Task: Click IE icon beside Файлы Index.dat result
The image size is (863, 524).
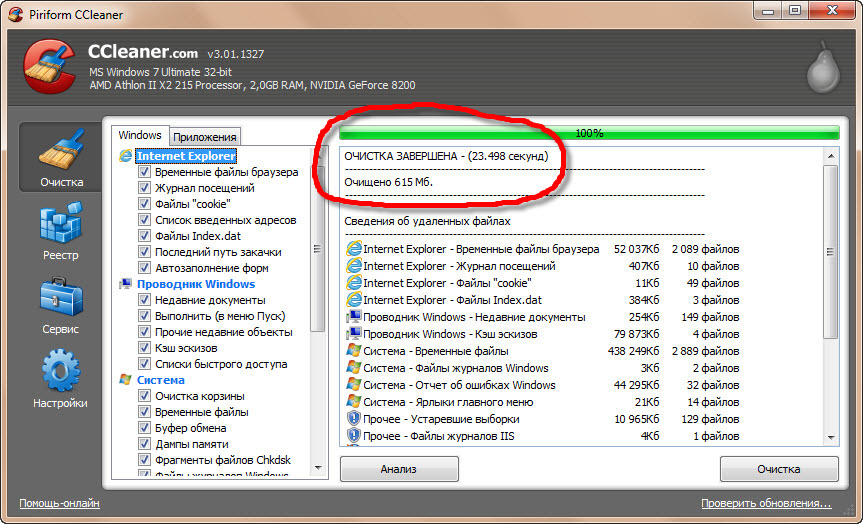Action: coord(353,300)
